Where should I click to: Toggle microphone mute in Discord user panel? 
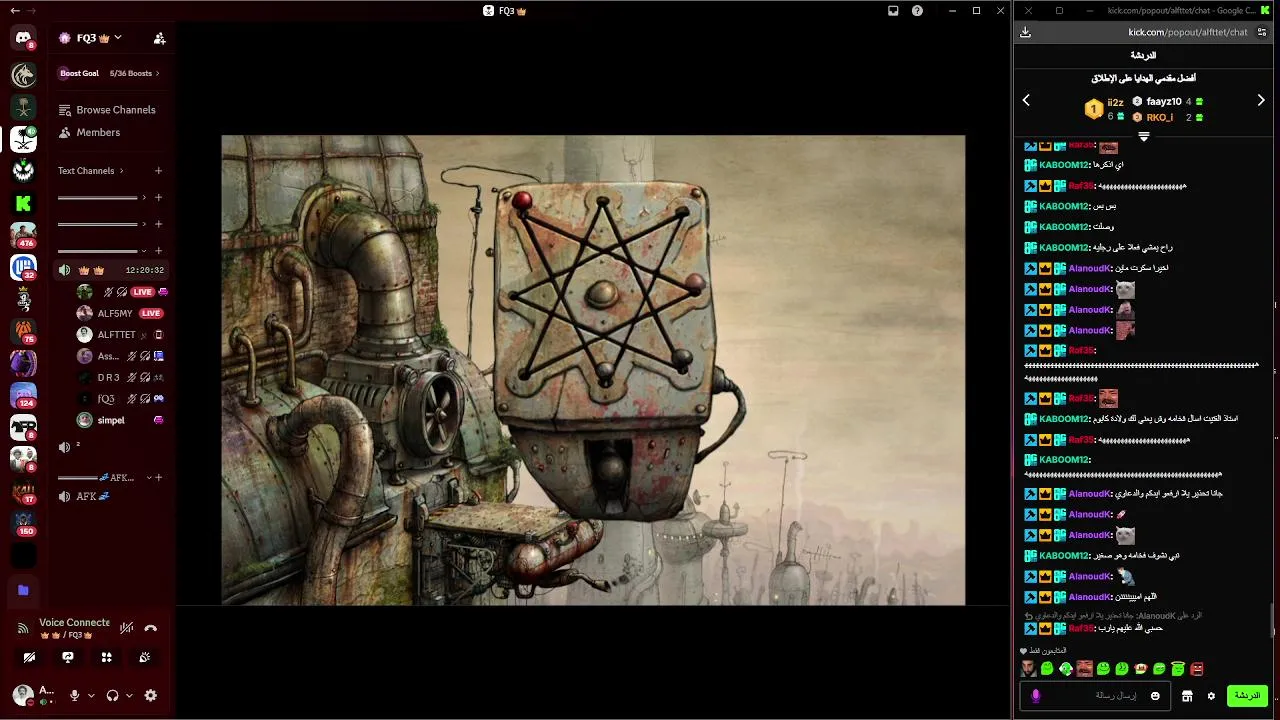[x=74, y=695]
